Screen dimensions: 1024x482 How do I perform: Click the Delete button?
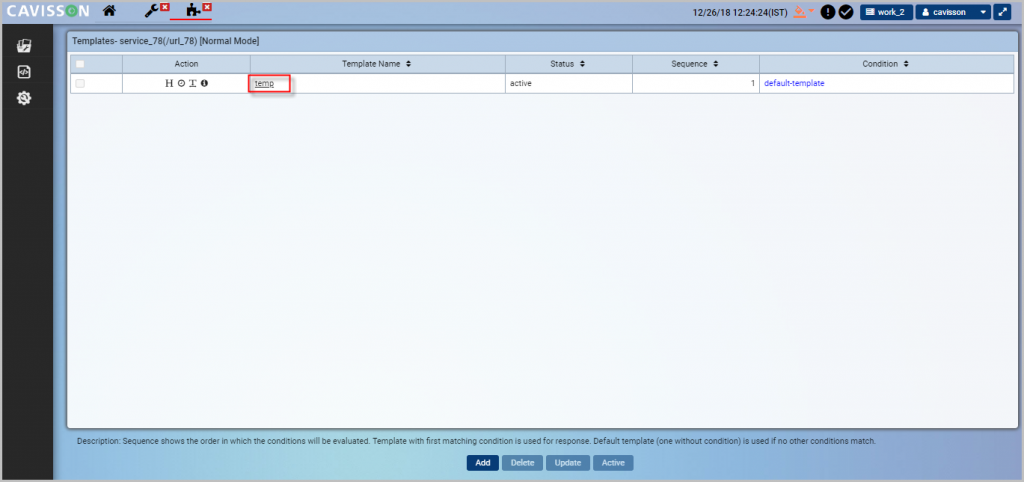(x=522, y=463)
